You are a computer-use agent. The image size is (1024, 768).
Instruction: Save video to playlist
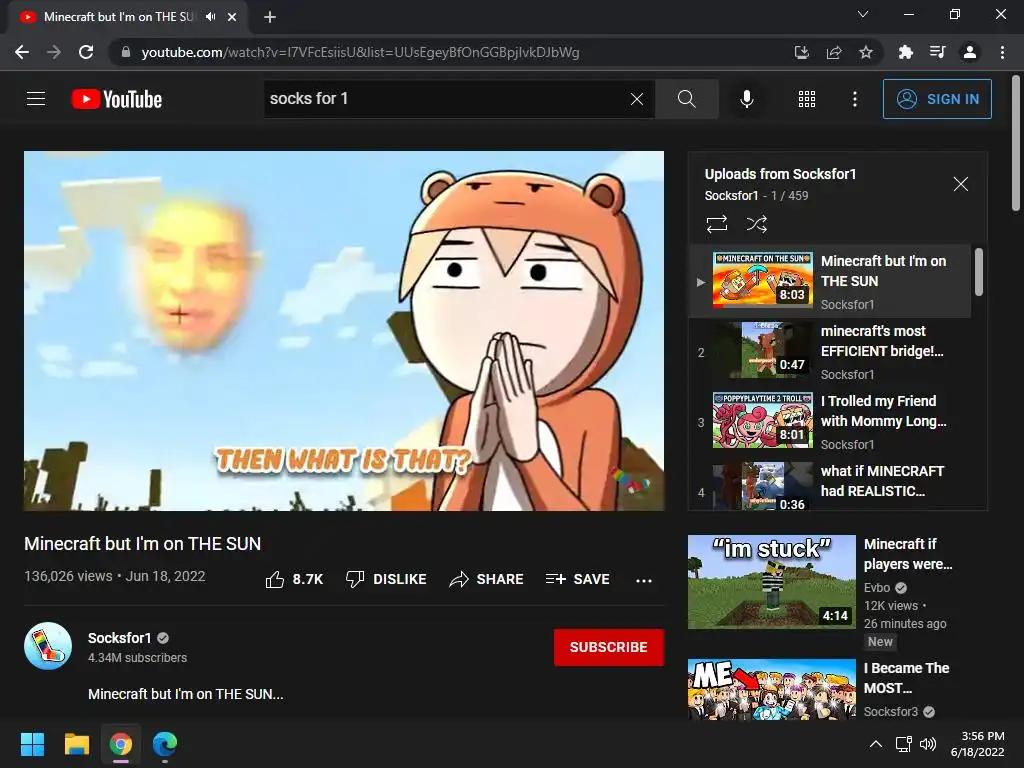(x=578, y=579)
